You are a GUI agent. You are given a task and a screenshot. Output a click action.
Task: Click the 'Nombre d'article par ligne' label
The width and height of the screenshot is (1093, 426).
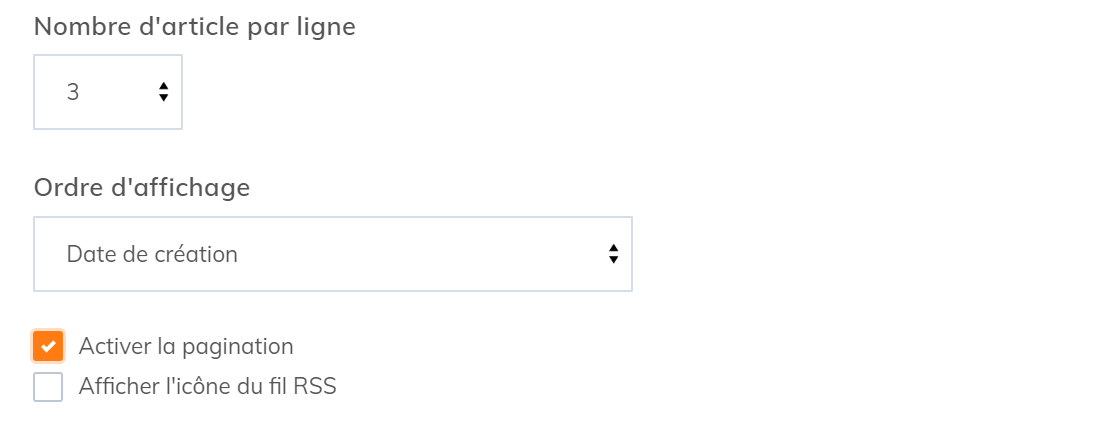click(195, 27)
